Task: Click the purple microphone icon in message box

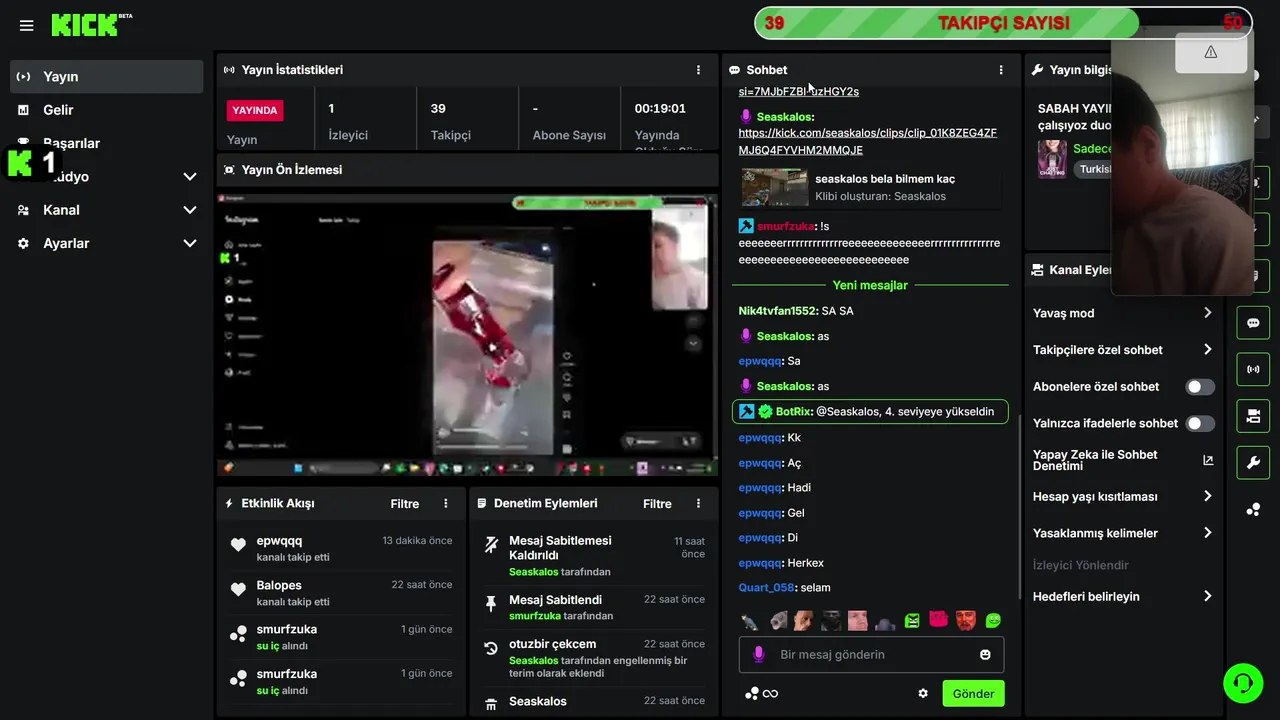Action: (759, 654)
